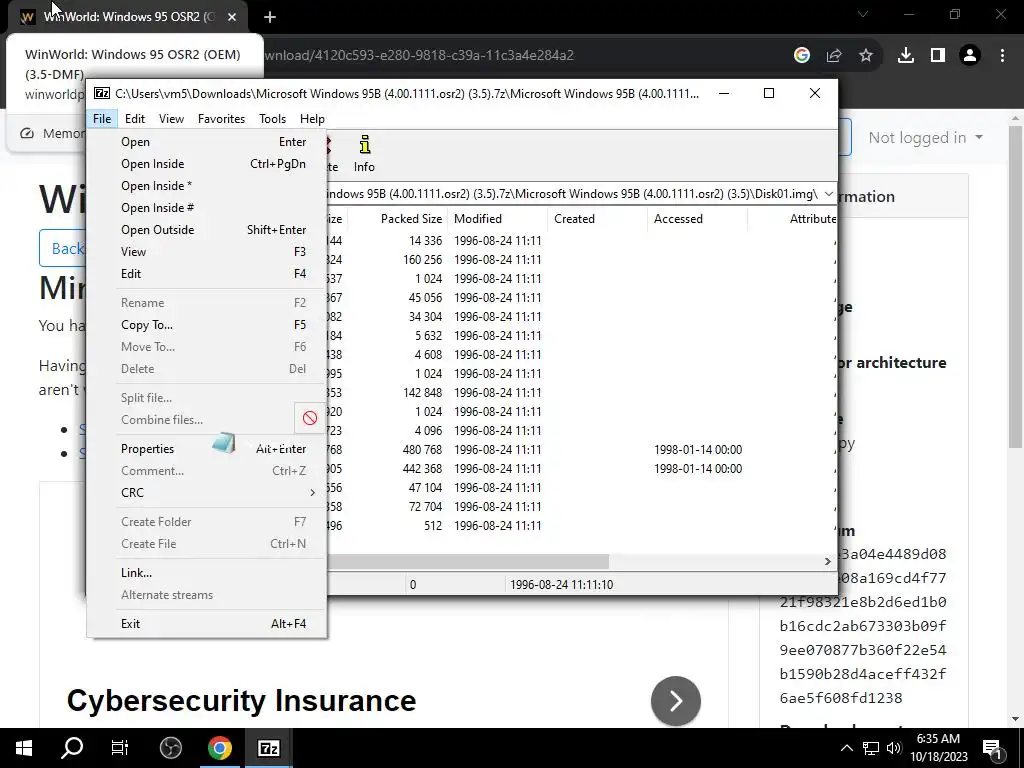This screenshot has height=768, width=1024.
Task: Click the 7z icon in the window title bar
Action: (x=102, y=93)
